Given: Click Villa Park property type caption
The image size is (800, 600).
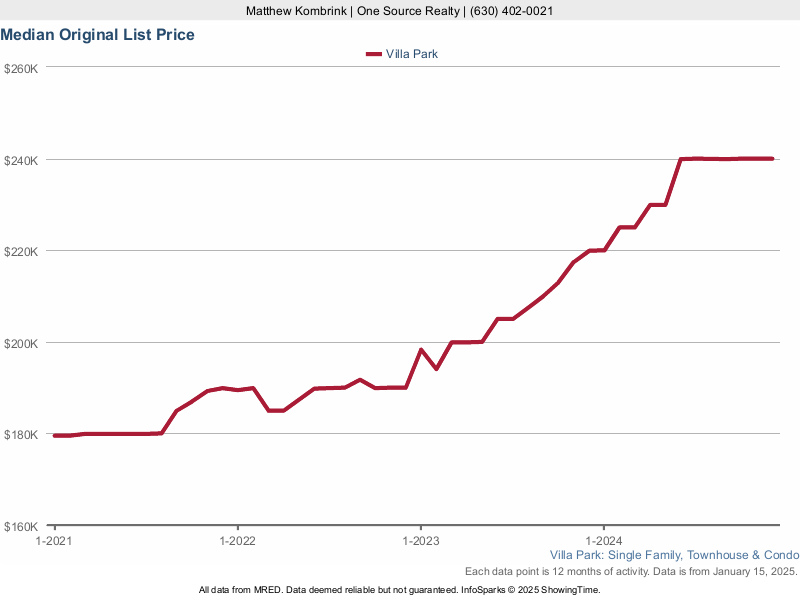Looking at the screenshot, I should pyautogui.click(x=674, y=555).
